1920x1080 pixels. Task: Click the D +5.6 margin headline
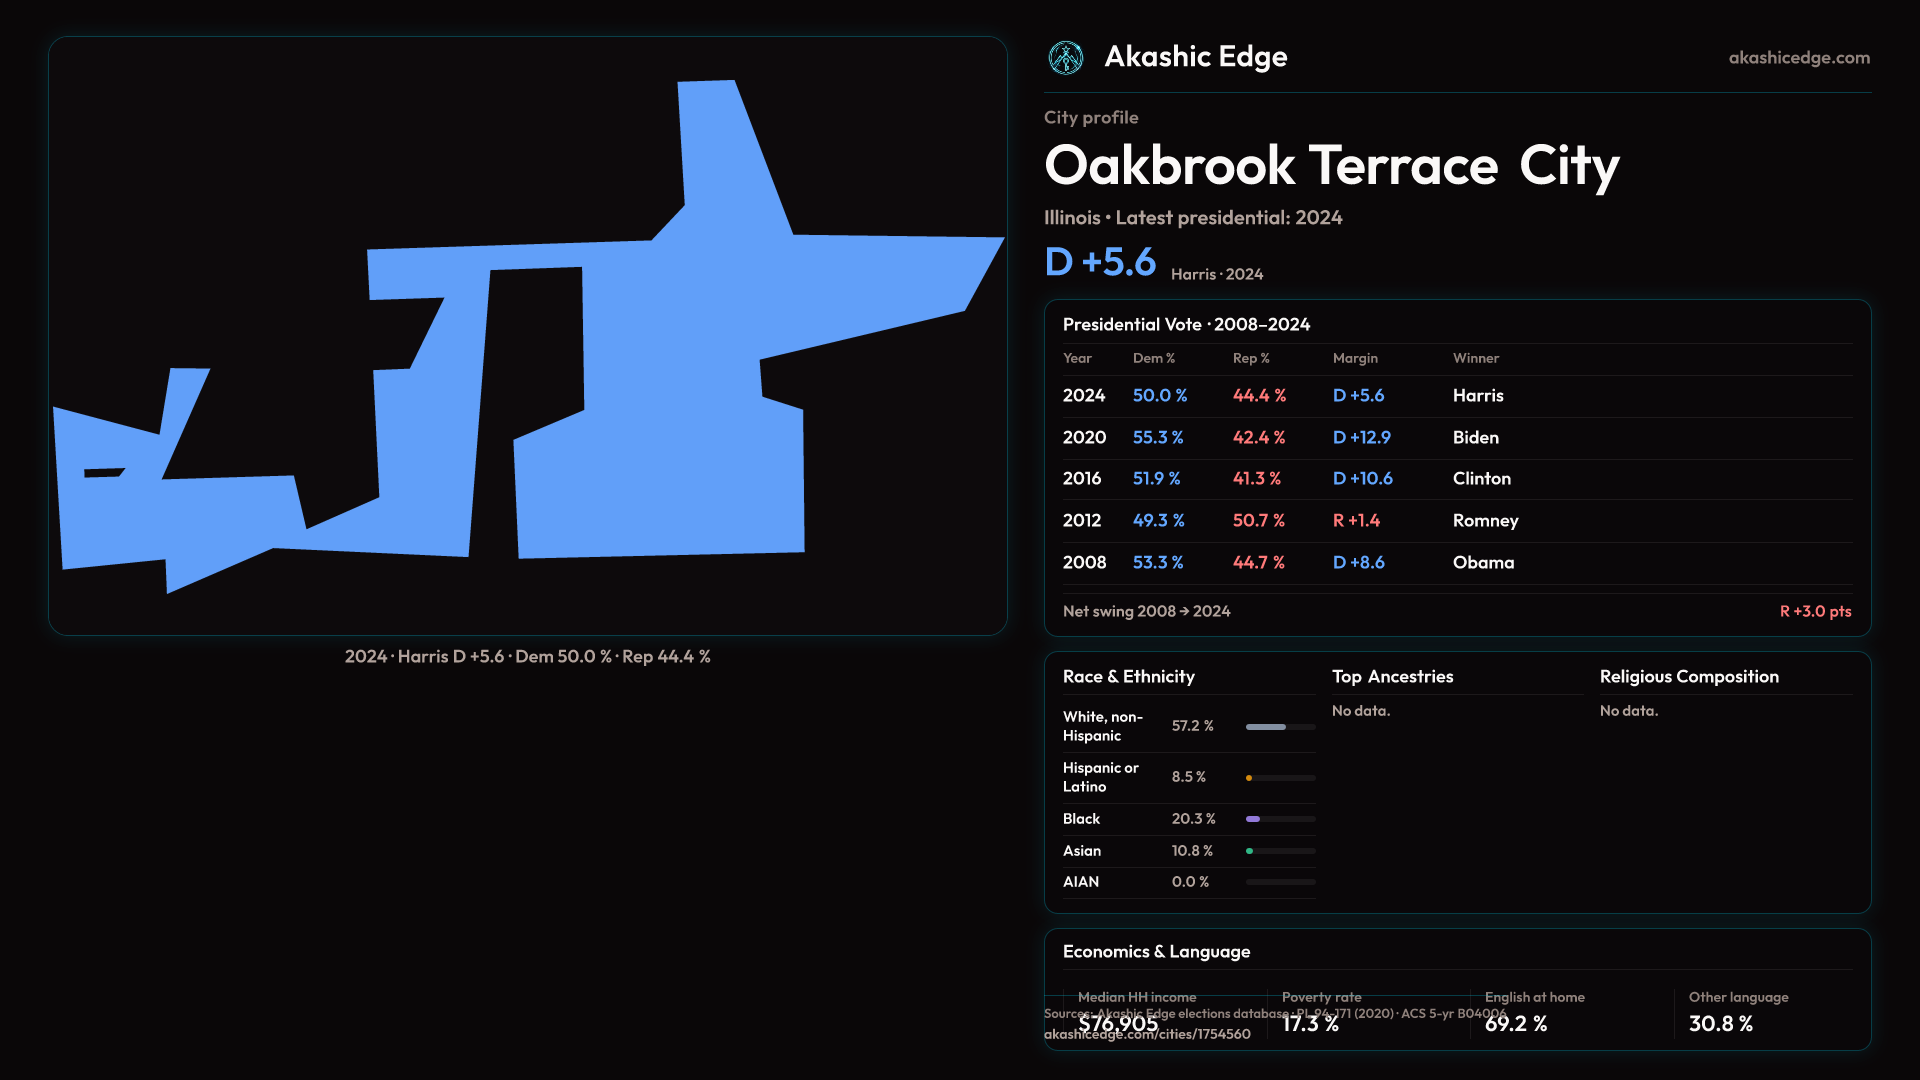pyautogui.click(x=1100, y=263)
